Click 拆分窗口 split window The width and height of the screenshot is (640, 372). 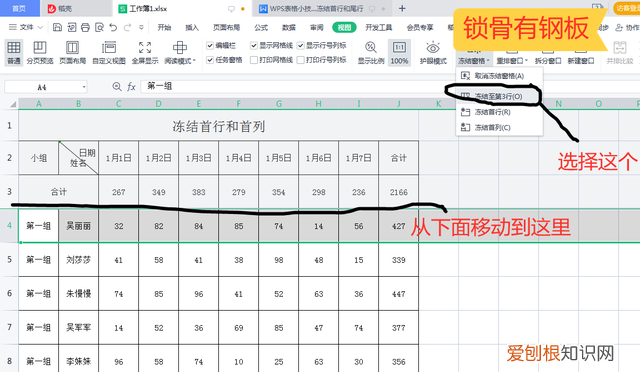548,60
